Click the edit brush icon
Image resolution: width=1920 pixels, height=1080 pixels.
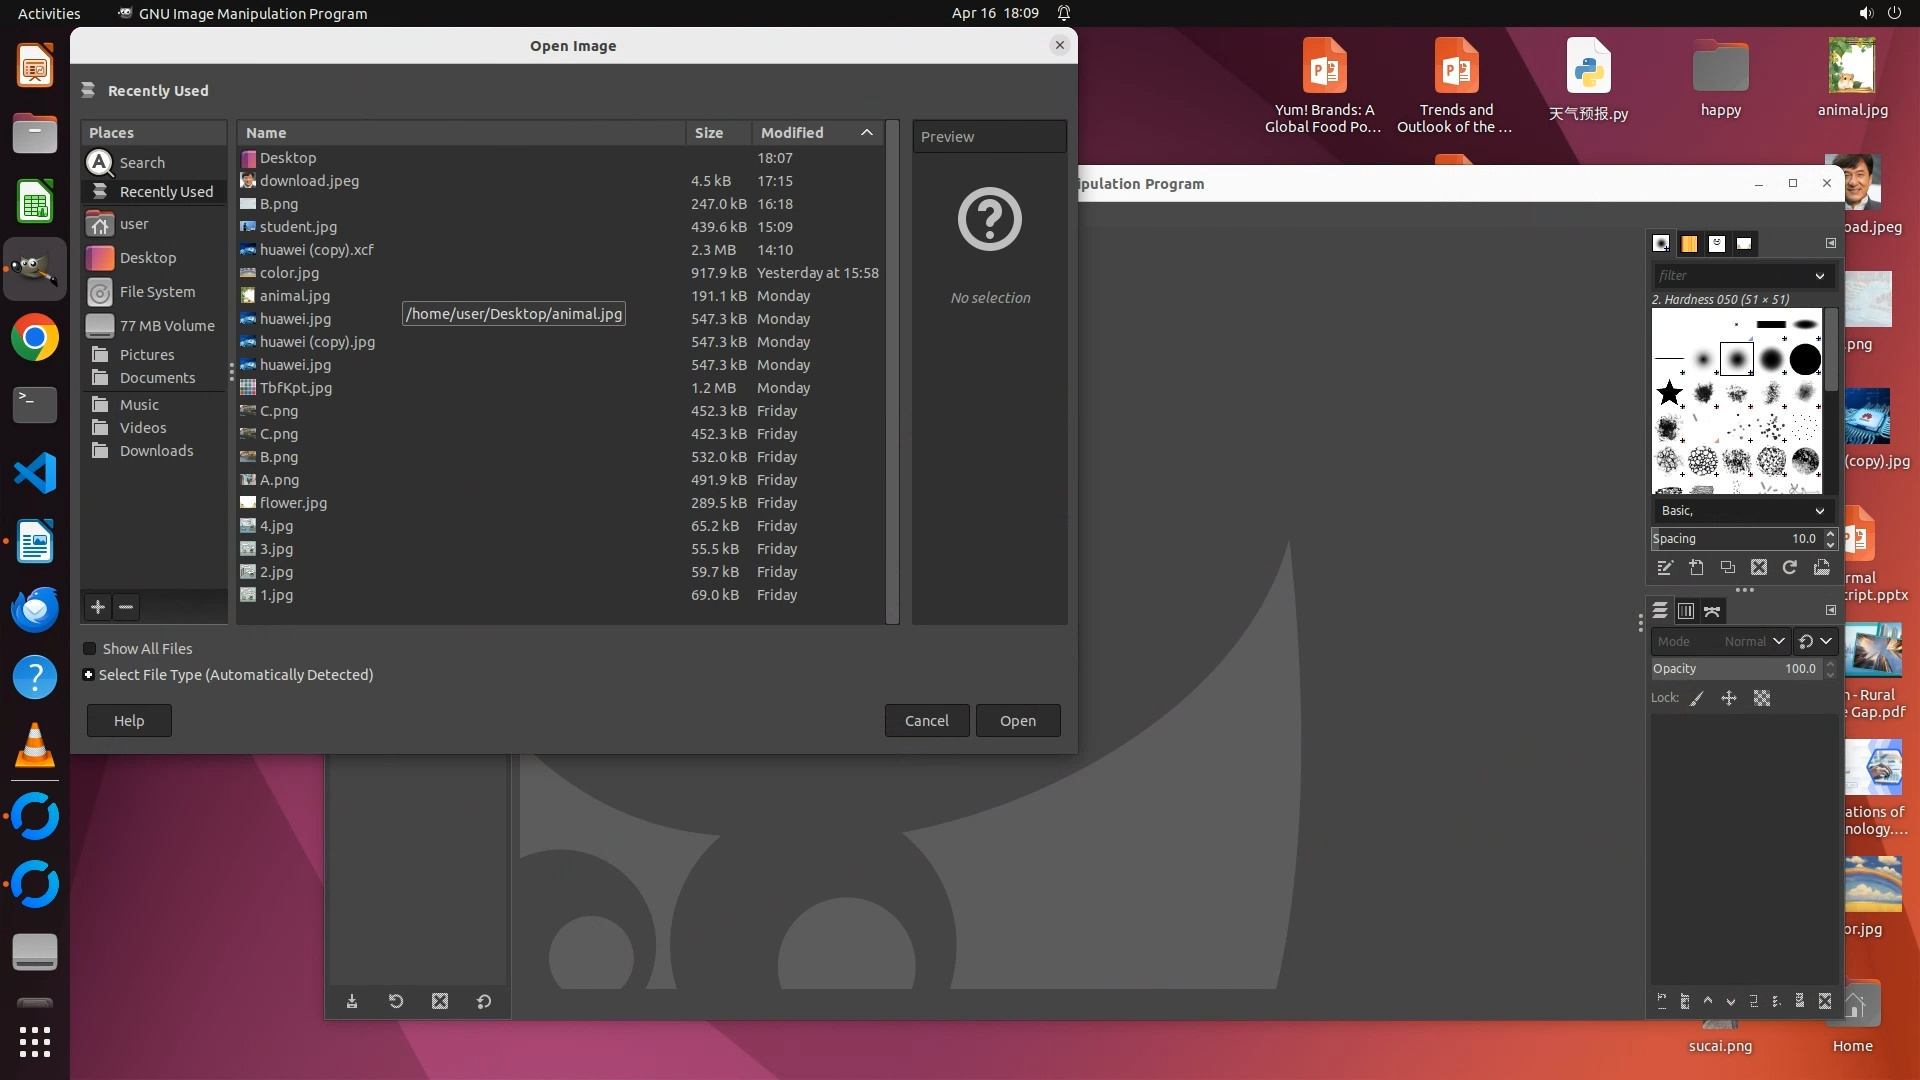tap(1665, 568)
